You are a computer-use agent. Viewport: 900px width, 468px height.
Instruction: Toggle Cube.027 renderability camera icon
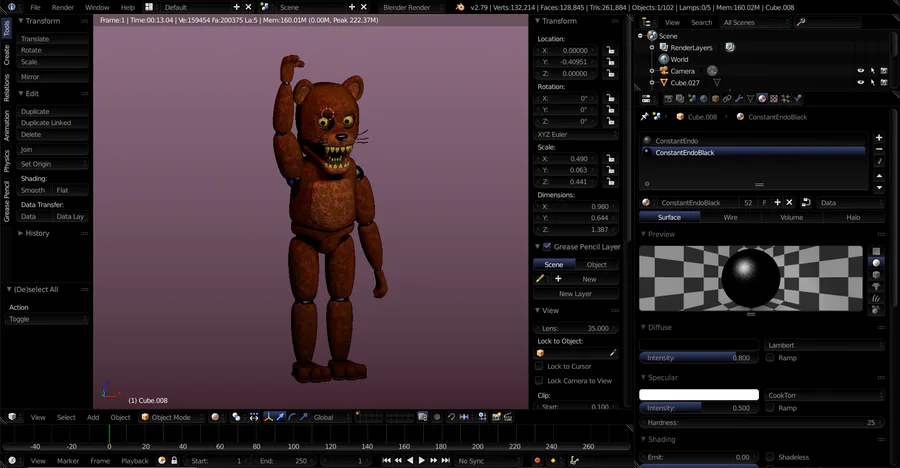click(x=884, y=83)
